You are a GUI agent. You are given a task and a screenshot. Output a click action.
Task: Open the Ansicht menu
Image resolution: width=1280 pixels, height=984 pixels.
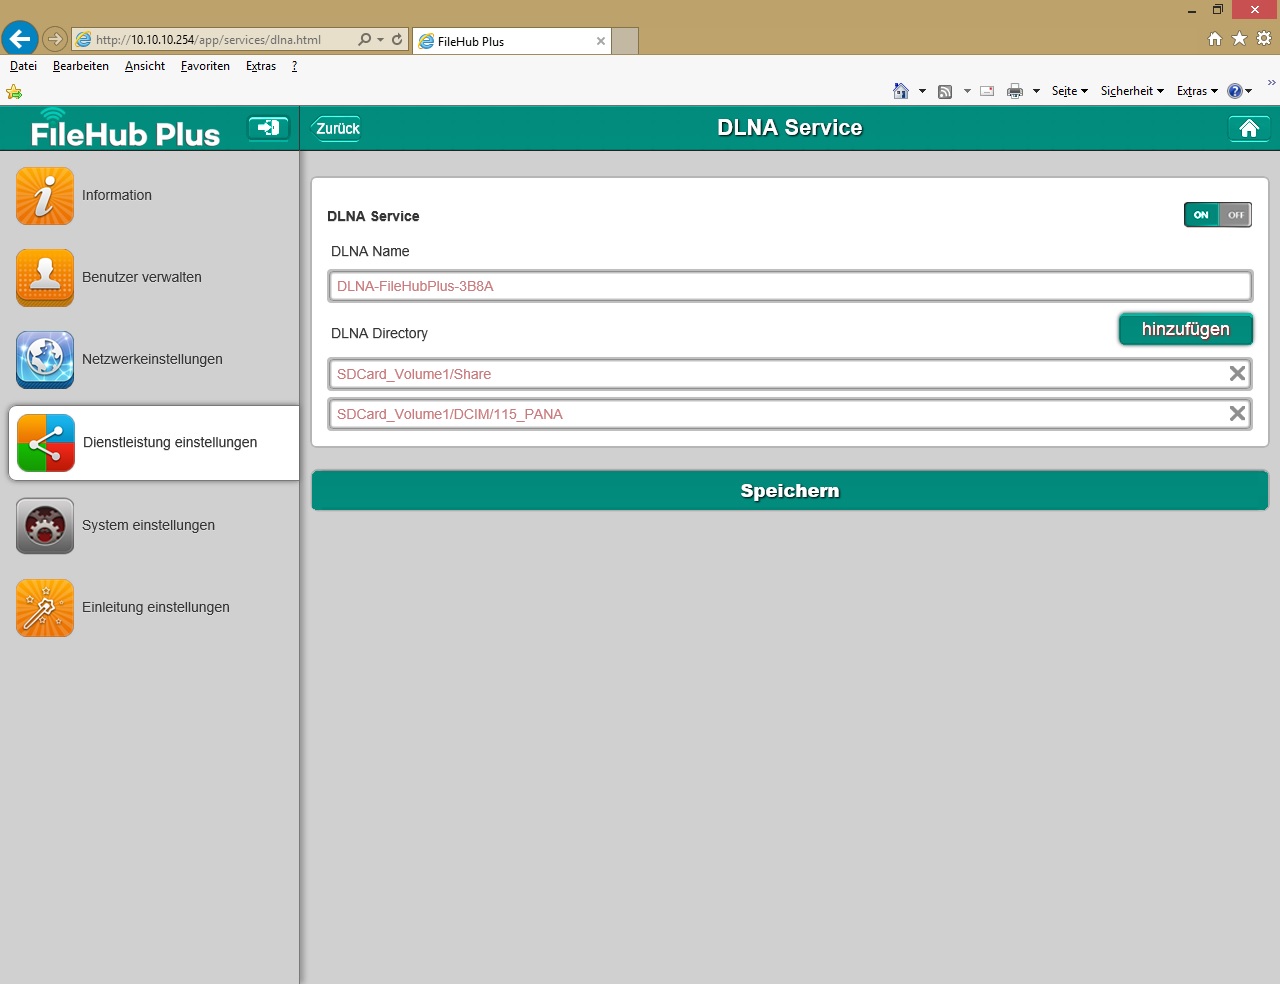[145, 66]
